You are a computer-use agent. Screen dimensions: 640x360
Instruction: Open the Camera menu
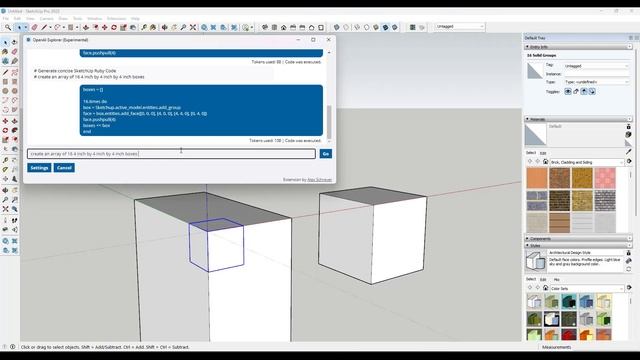click(47, 19)
